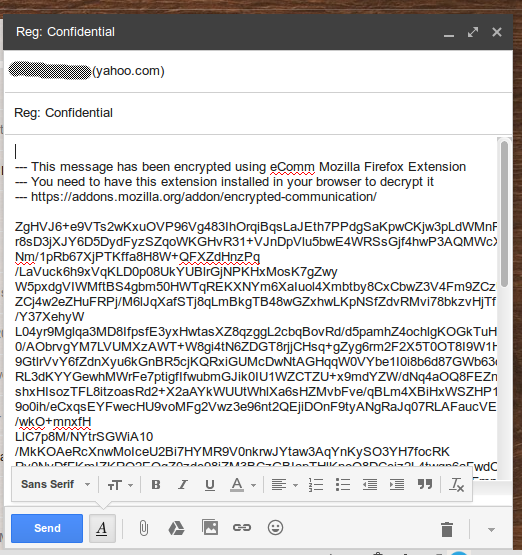Open the Sans Serif font dropdown
522x555 pixels.
[56, 484]
